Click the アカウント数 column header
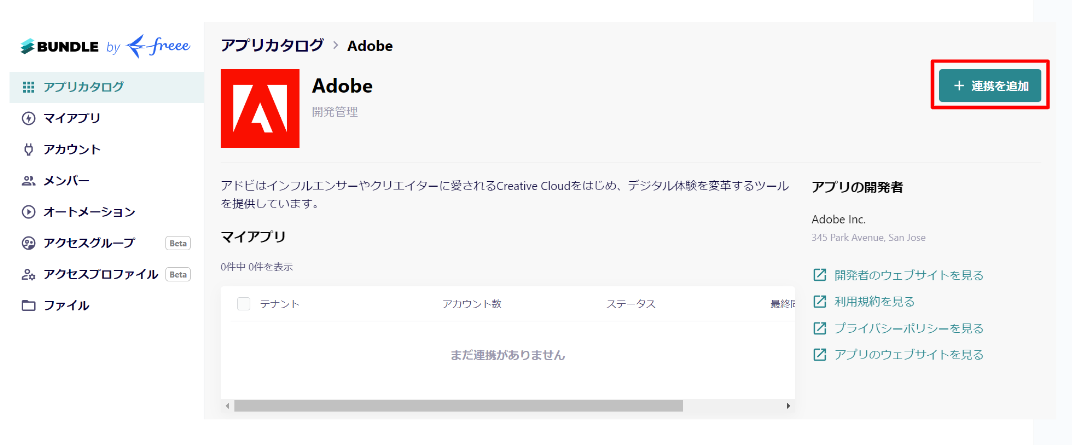The width and height of the screenshot is (1072, 445). point(472,304)
